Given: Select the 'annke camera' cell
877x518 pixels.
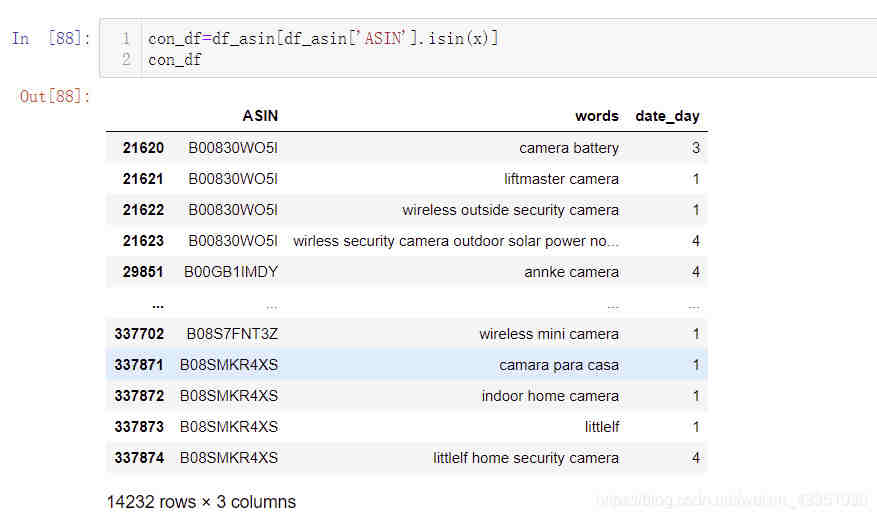Looking at the screenshot, I should click(571, 272).
